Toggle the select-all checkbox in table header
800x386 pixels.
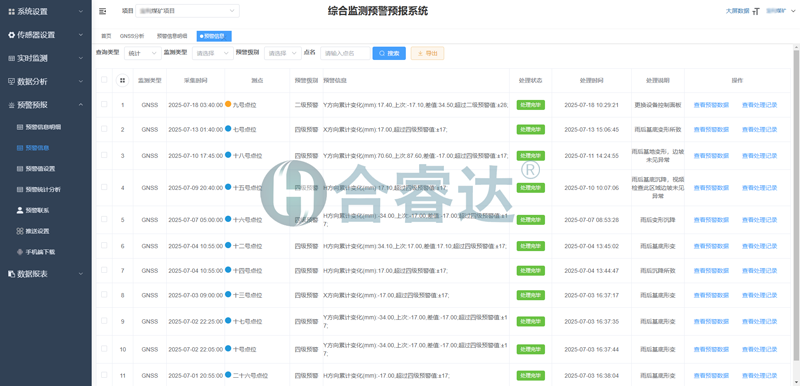click(x=104, y=80)
